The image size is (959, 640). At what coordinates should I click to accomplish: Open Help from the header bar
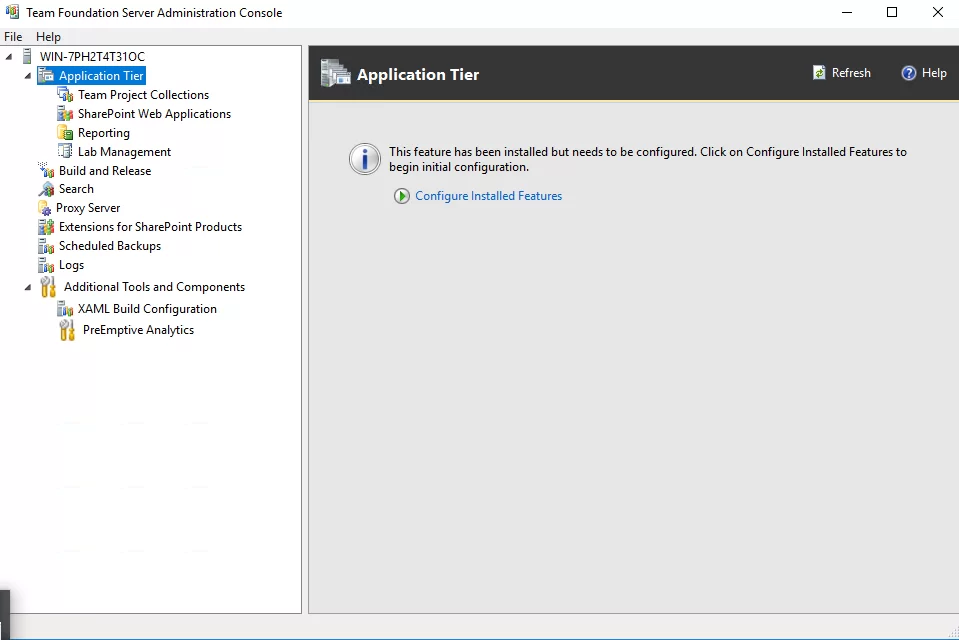(x=923, y=73)
